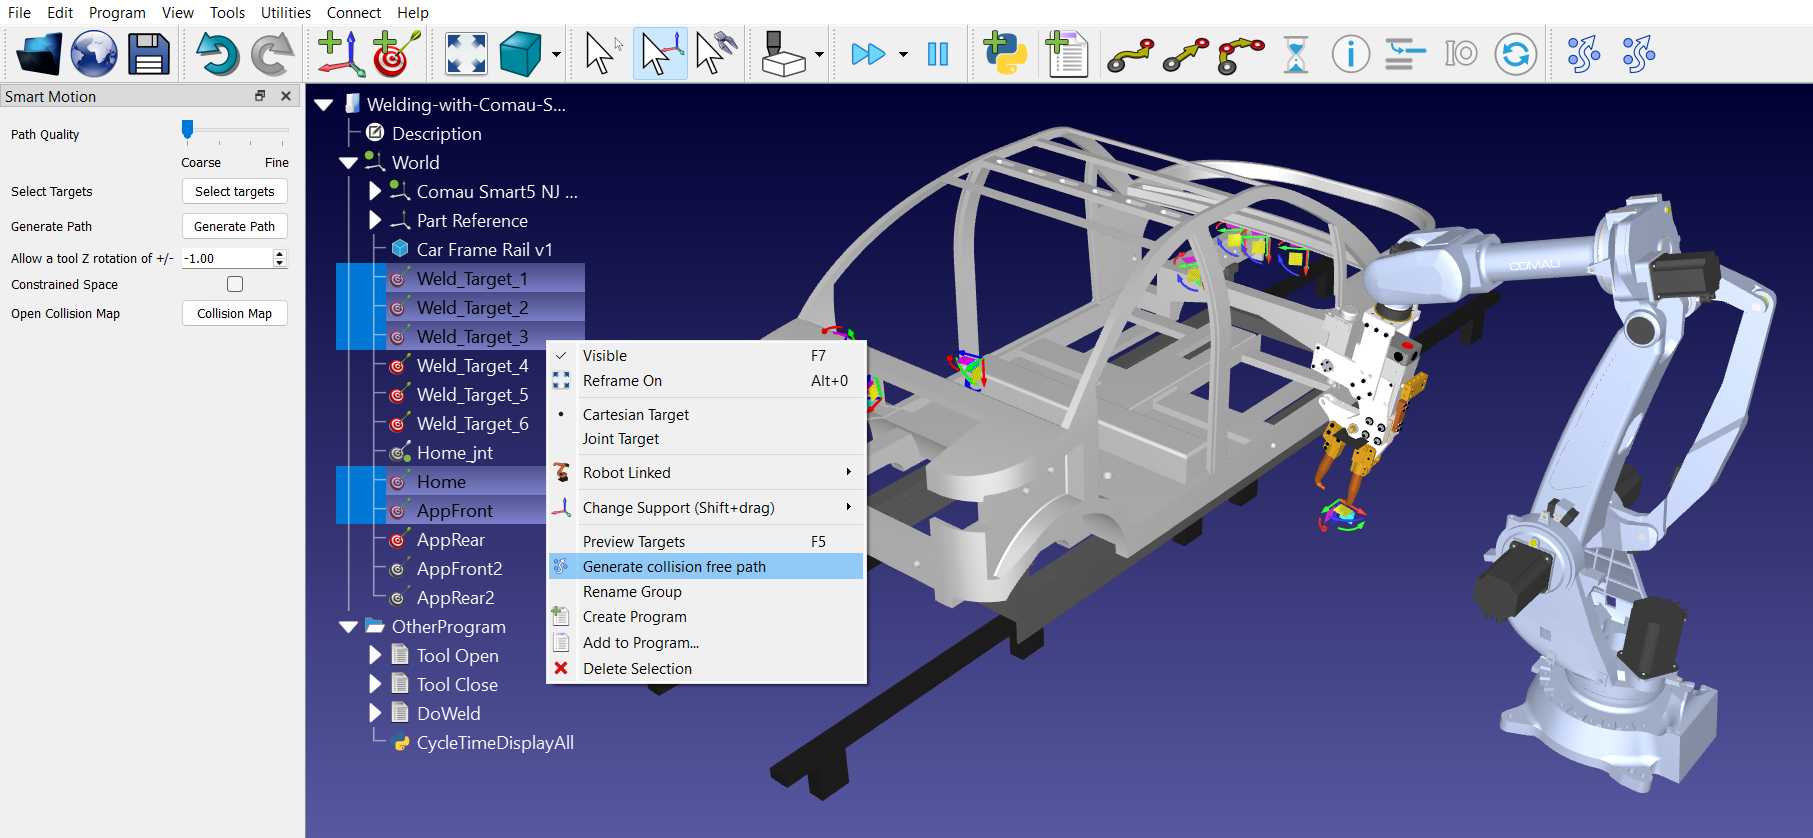Insert a Move Circular instruction
The height and width of the screenshot is (838, 1813).
pyautogui.click(x=1241, y=55)
